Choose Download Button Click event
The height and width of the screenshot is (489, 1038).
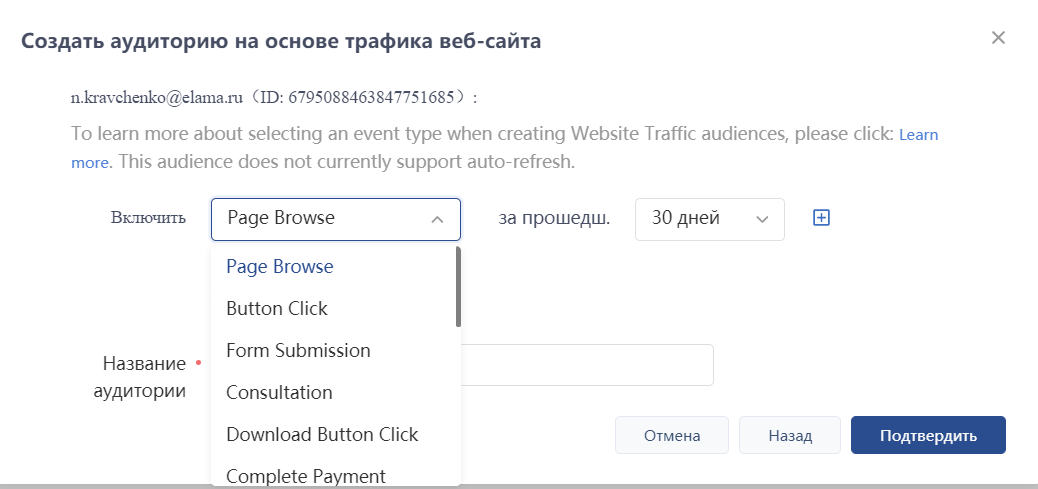coord(322,435)
